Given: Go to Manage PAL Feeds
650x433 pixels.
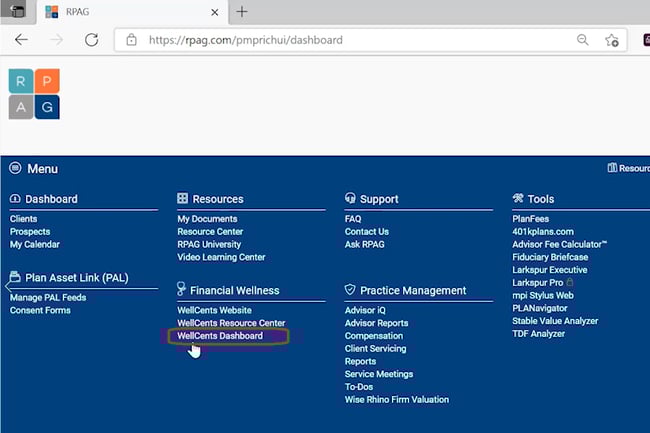Looking at the screenshot, I should pos(48,298).
